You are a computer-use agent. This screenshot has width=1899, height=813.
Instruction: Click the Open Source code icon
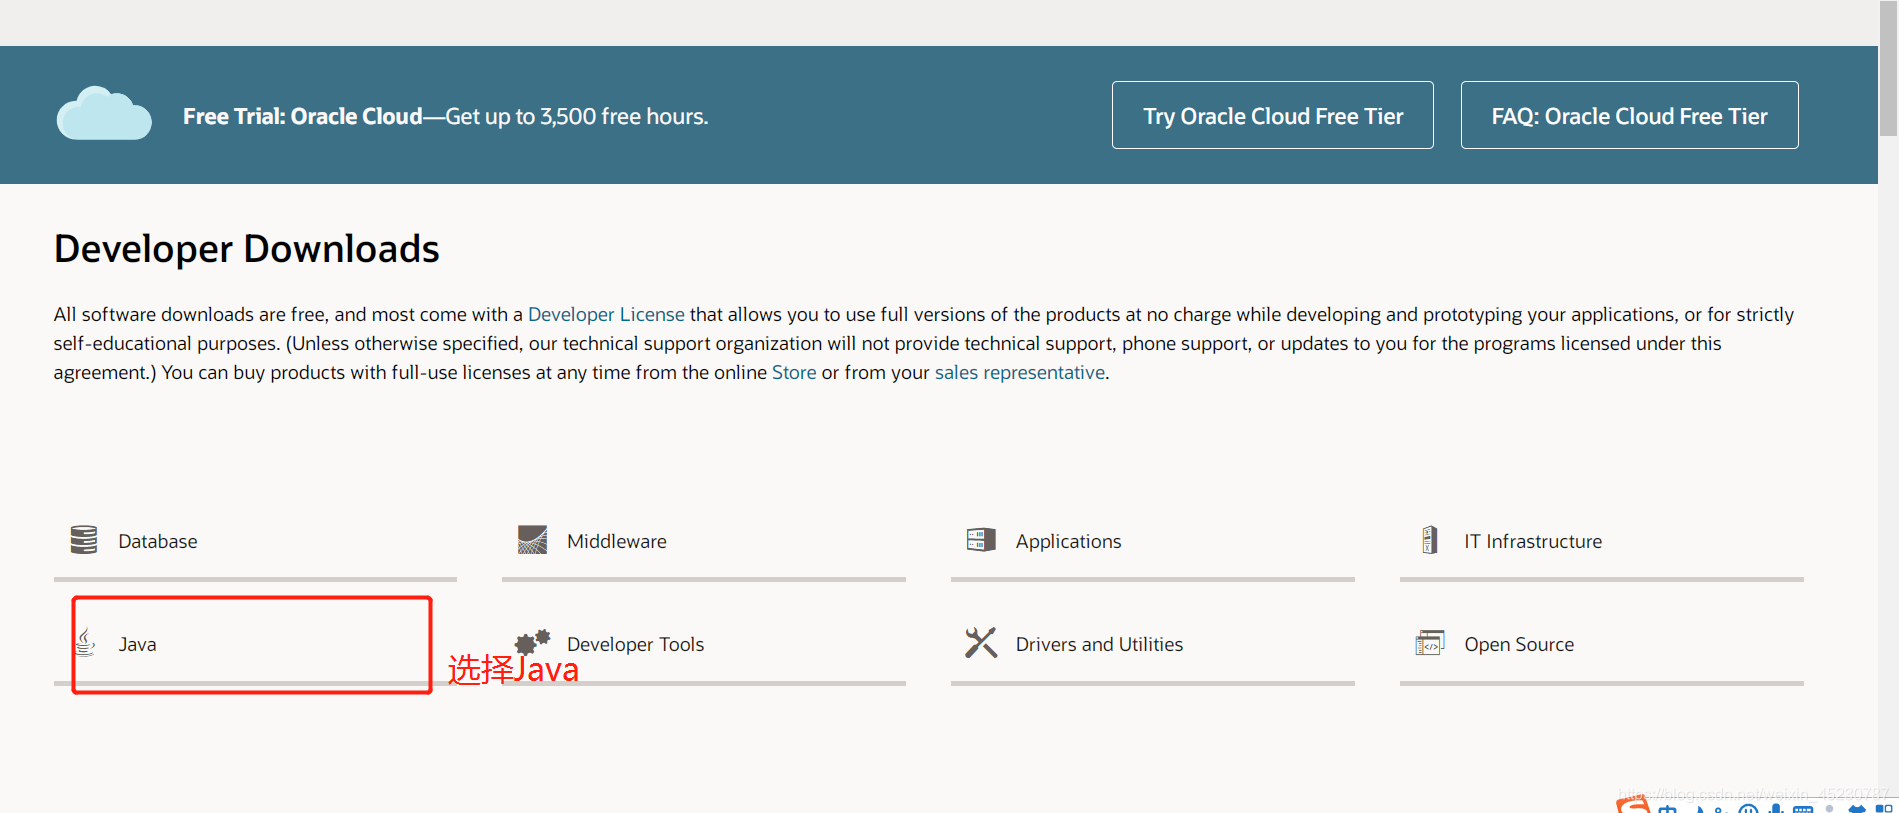click(1430, 642)
